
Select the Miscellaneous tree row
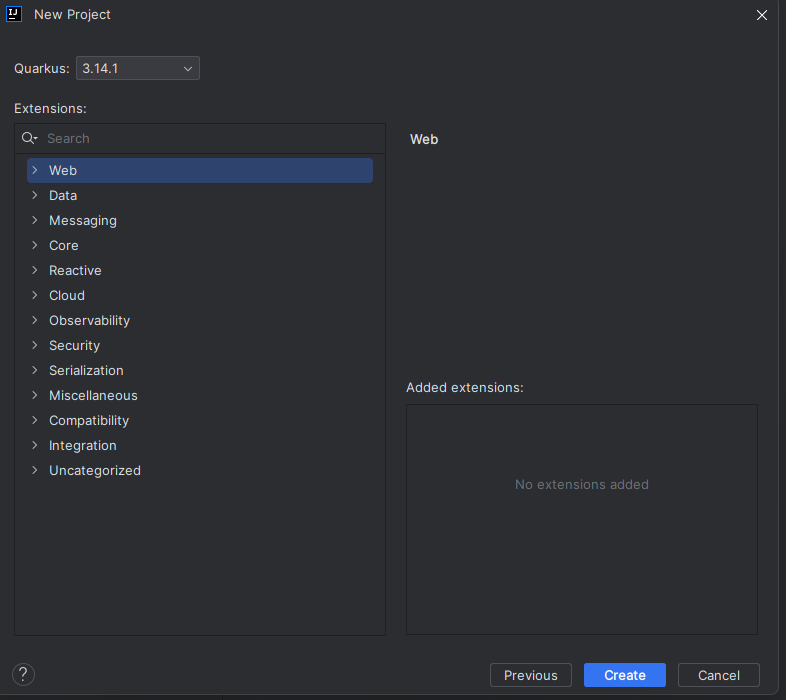click(200, 396)
